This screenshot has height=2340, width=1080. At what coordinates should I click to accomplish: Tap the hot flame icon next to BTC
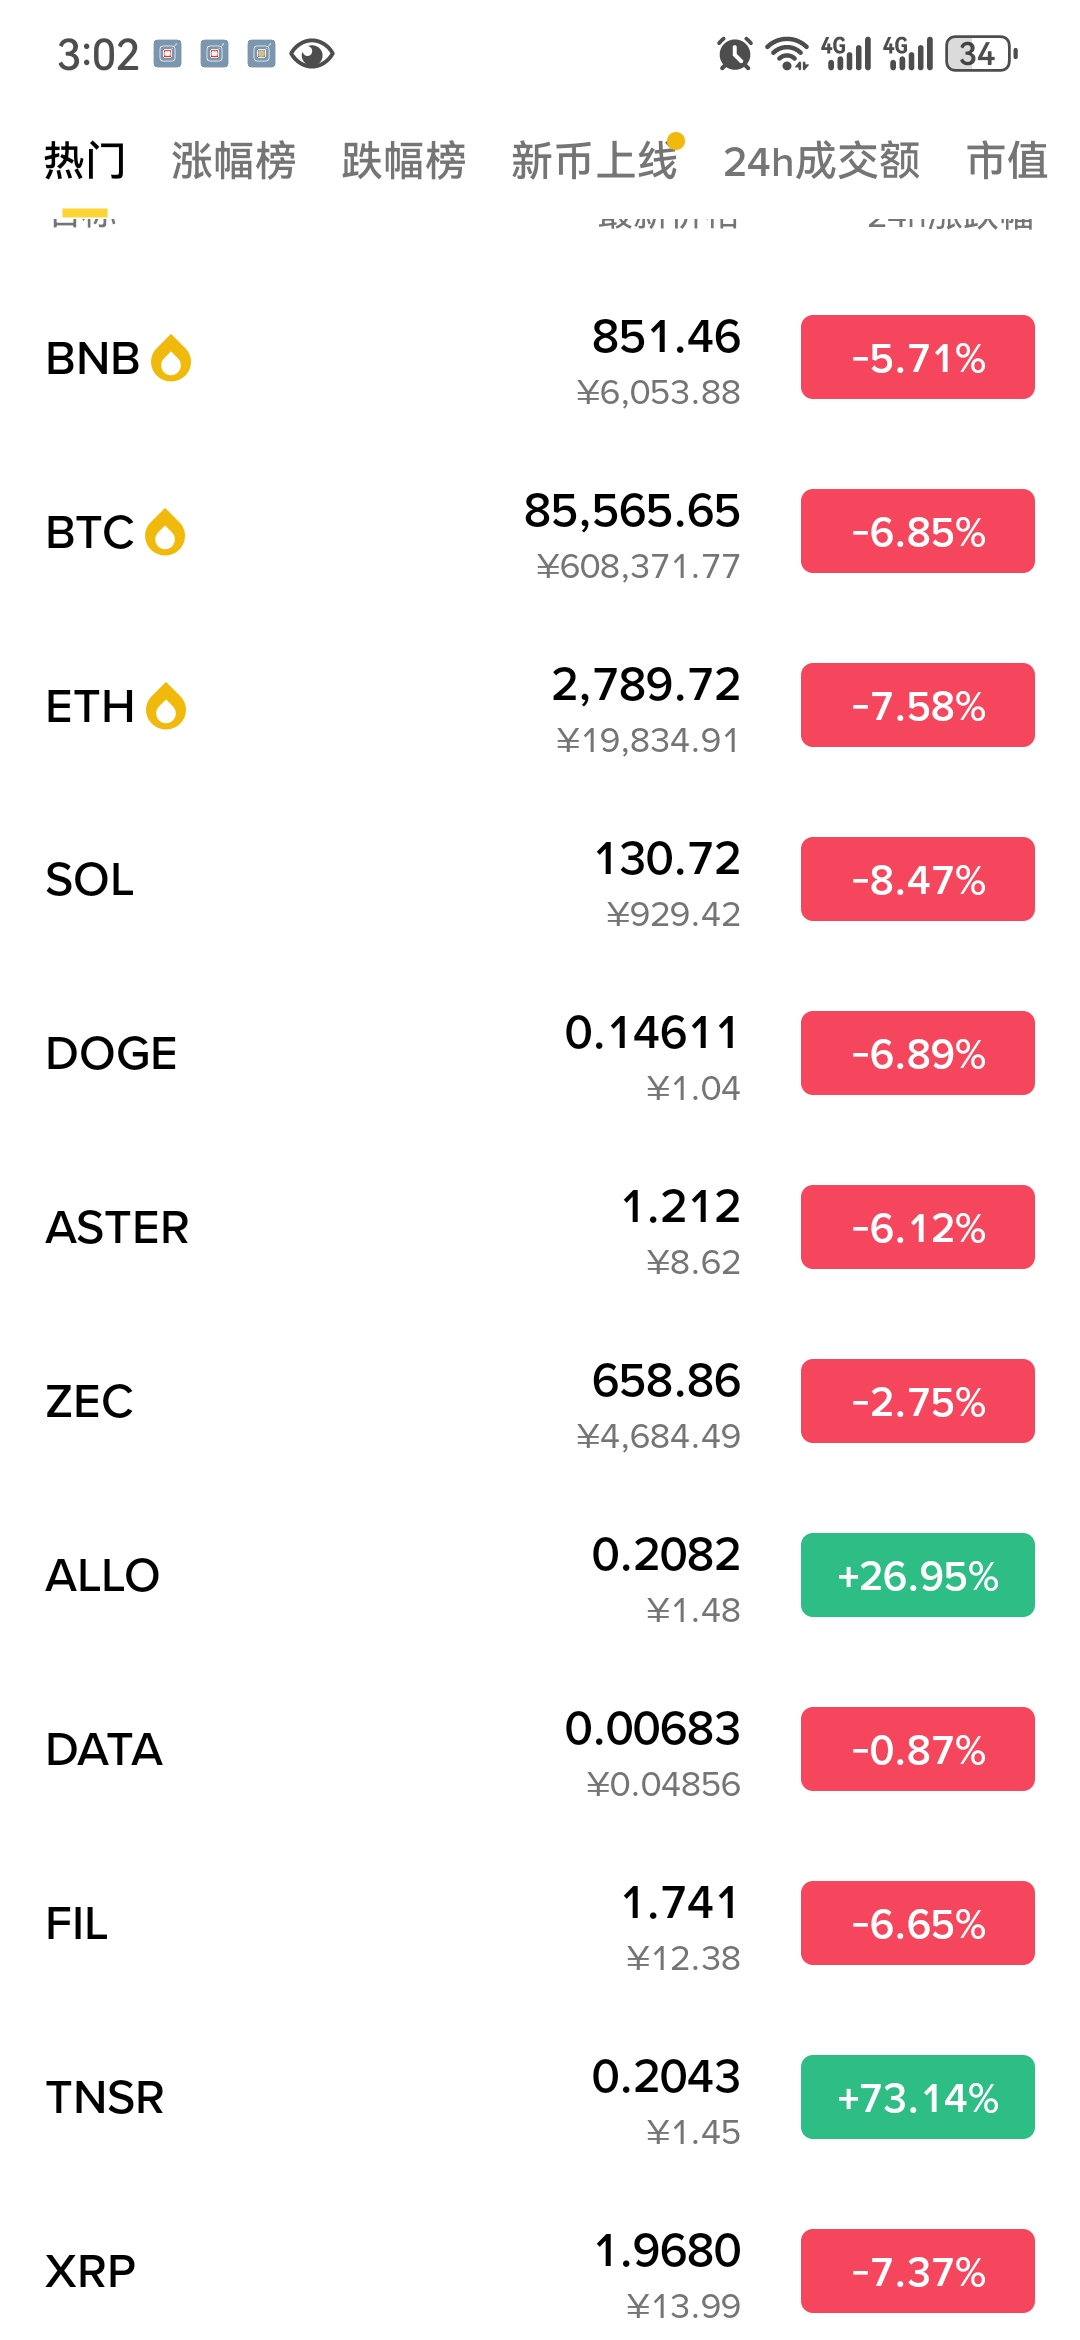click(165, 532)
